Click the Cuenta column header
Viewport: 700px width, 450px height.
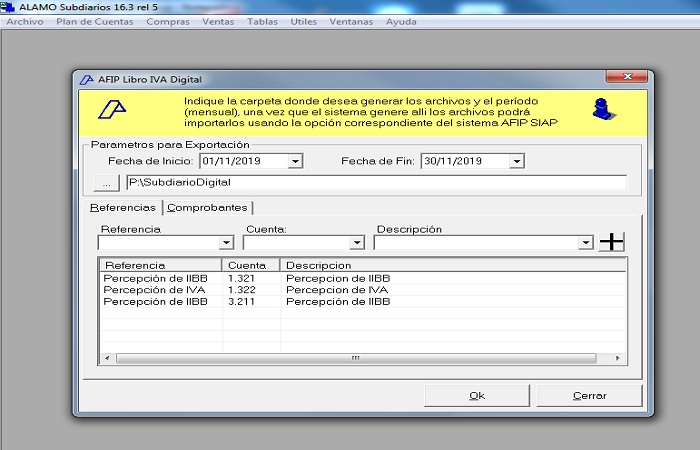(251, 265)
